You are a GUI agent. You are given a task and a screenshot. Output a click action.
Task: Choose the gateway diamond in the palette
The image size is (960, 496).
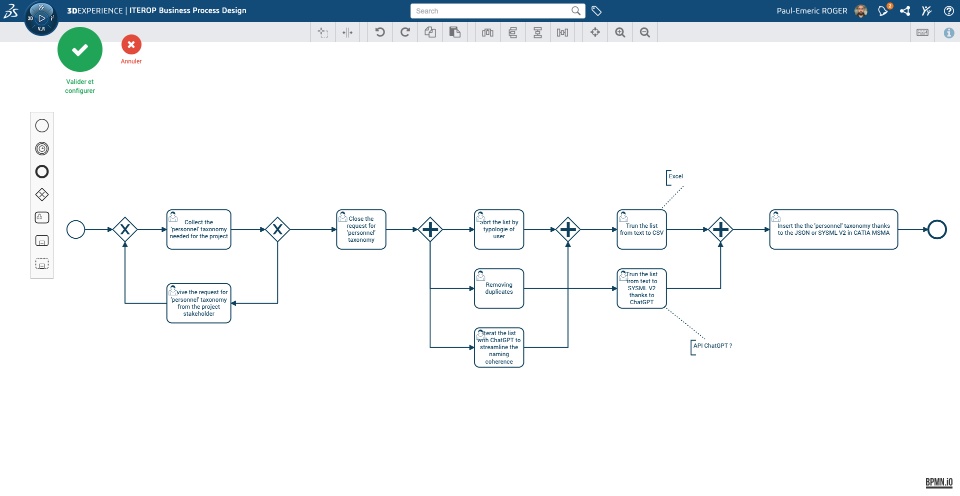coord(42,195)
